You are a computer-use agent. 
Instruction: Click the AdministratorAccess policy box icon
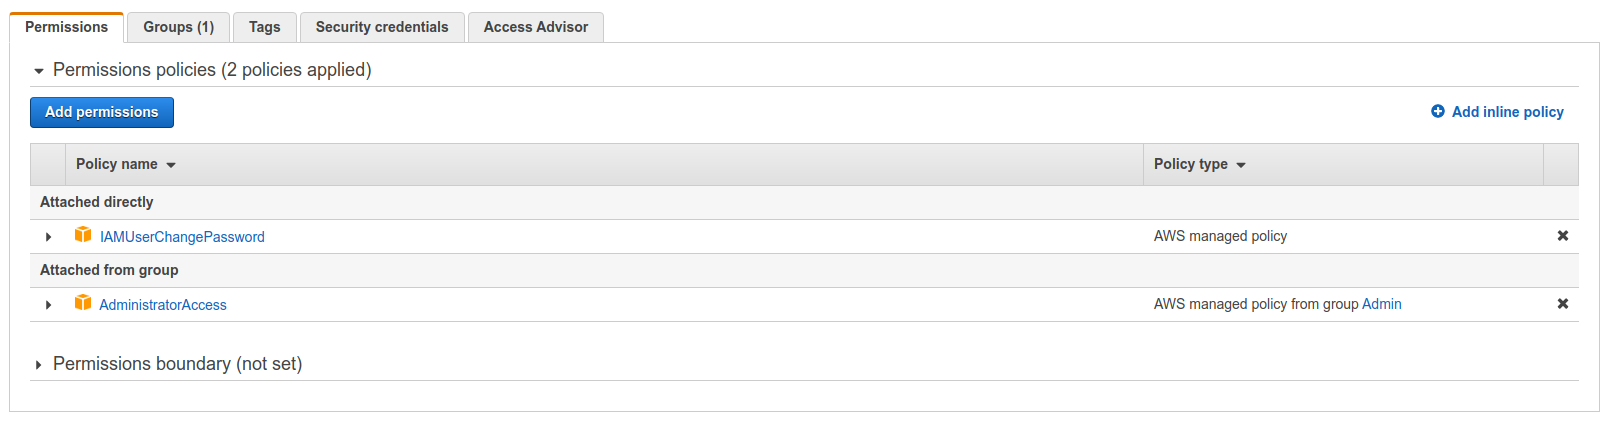coord(83,303)
